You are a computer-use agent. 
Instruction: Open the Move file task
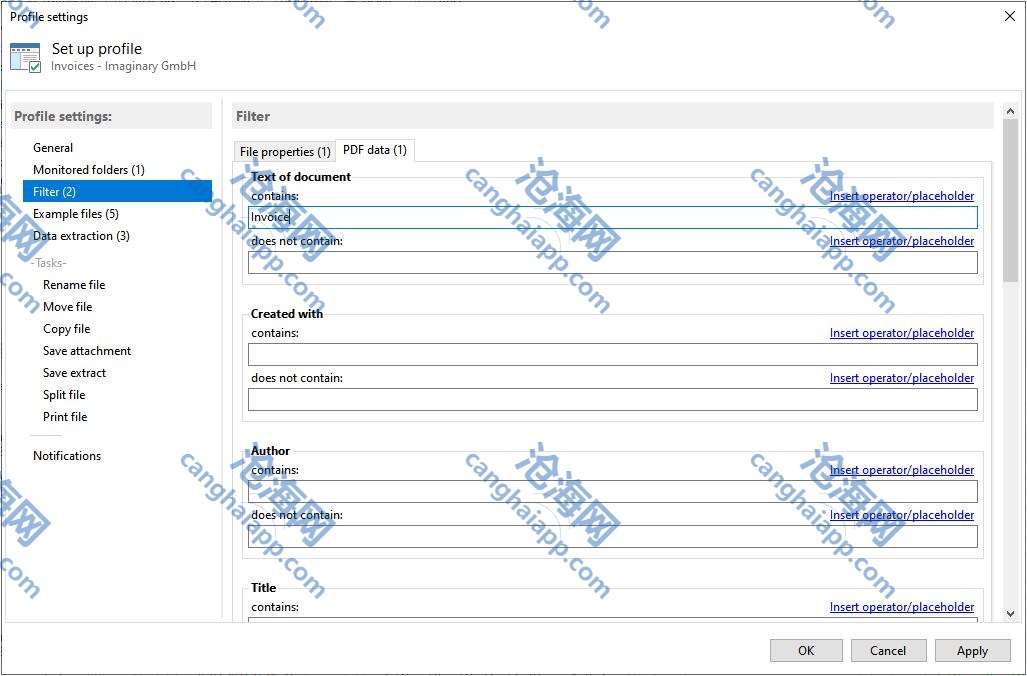pyautogui.click(x=67, y=307)
